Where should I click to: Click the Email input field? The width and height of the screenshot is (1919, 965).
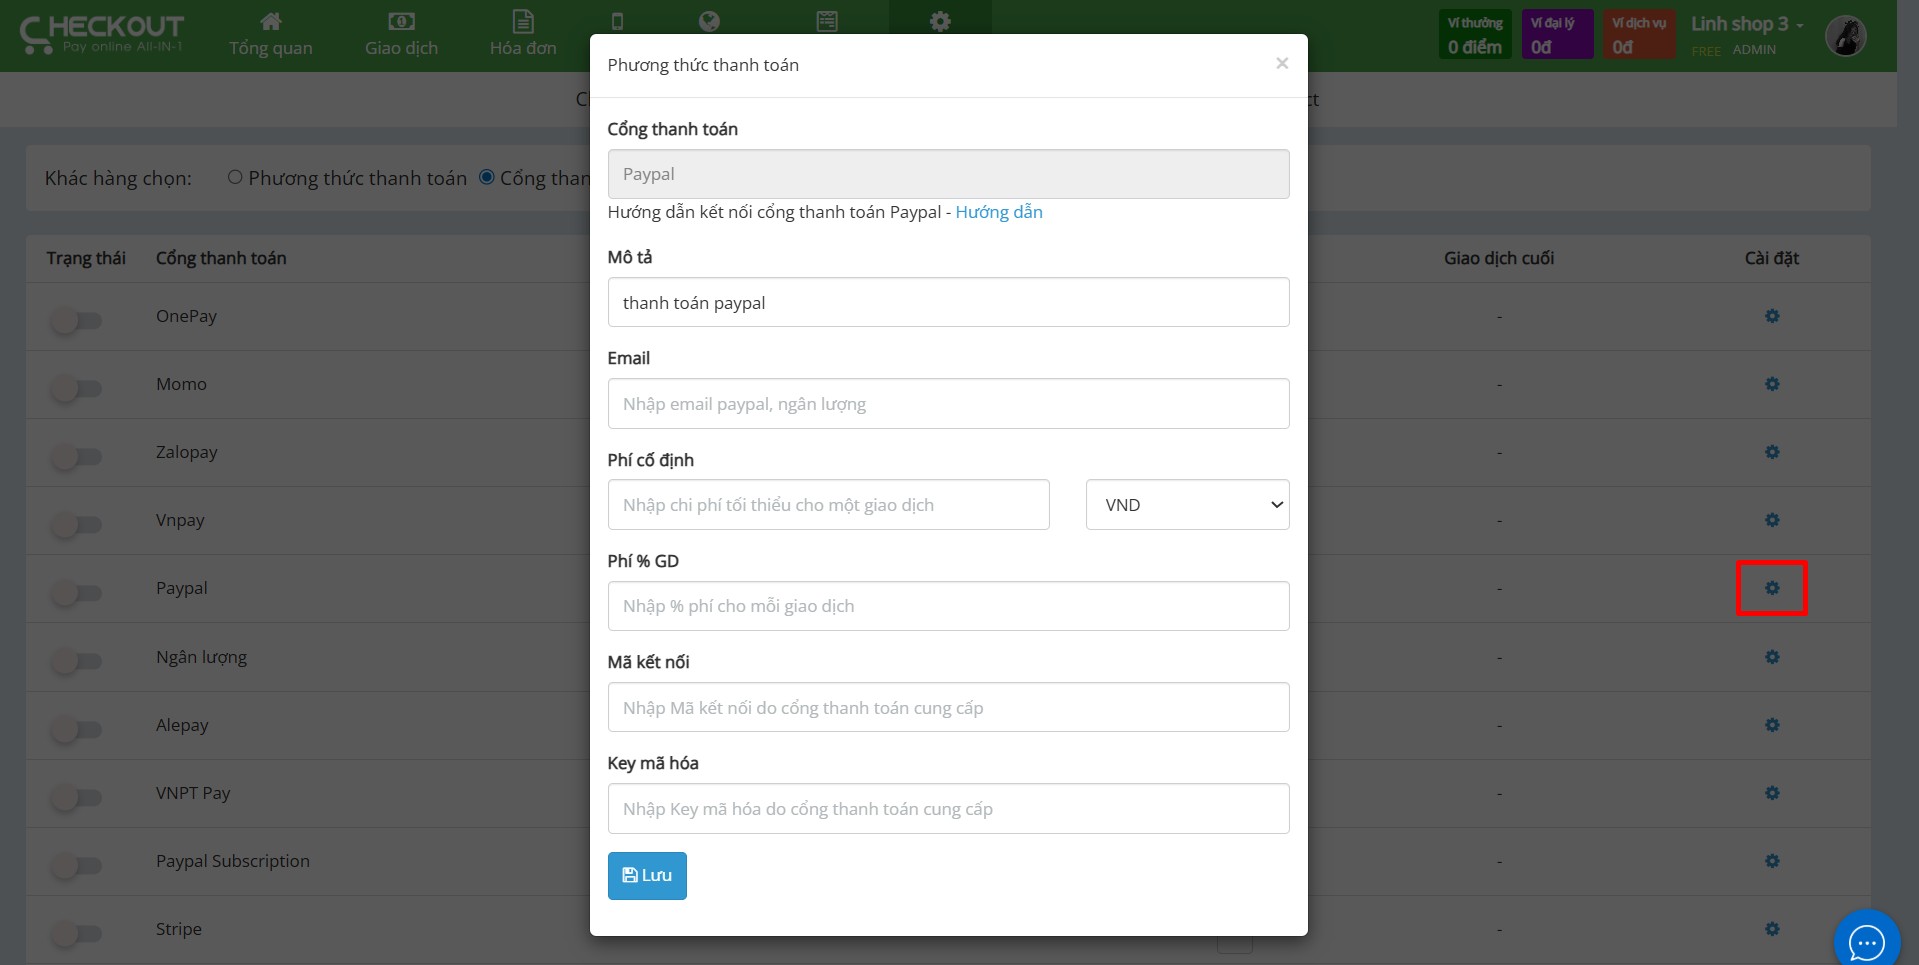pyautogui.click(x=948, y=404)
